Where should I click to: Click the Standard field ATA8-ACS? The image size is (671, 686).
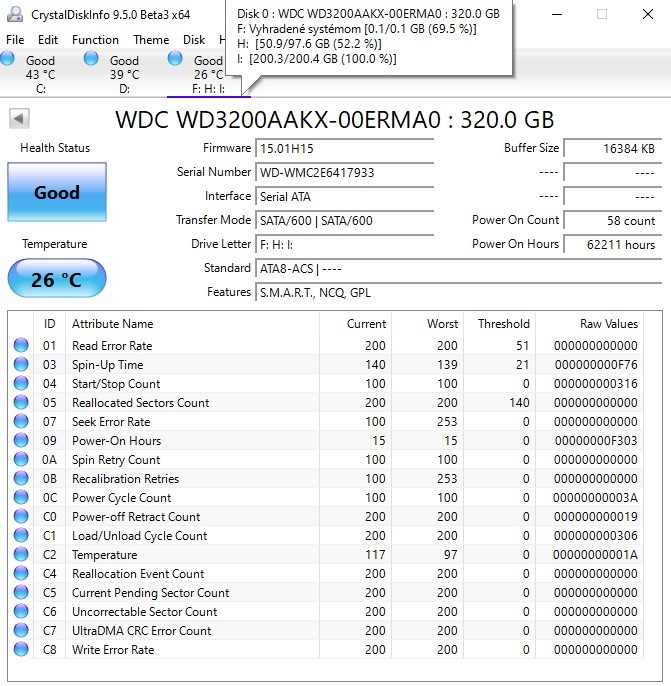458,269
